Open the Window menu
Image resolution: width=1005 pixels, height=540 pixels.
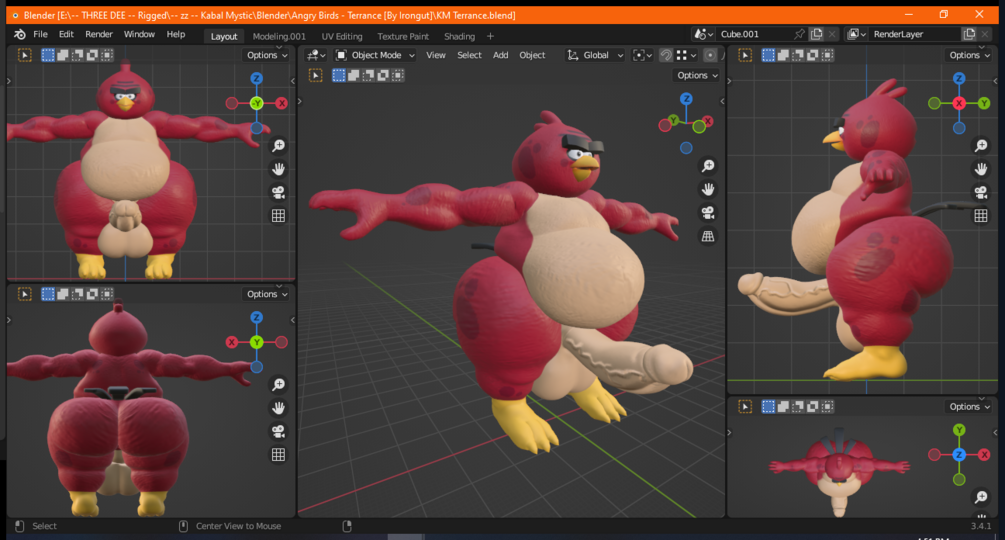139,35
